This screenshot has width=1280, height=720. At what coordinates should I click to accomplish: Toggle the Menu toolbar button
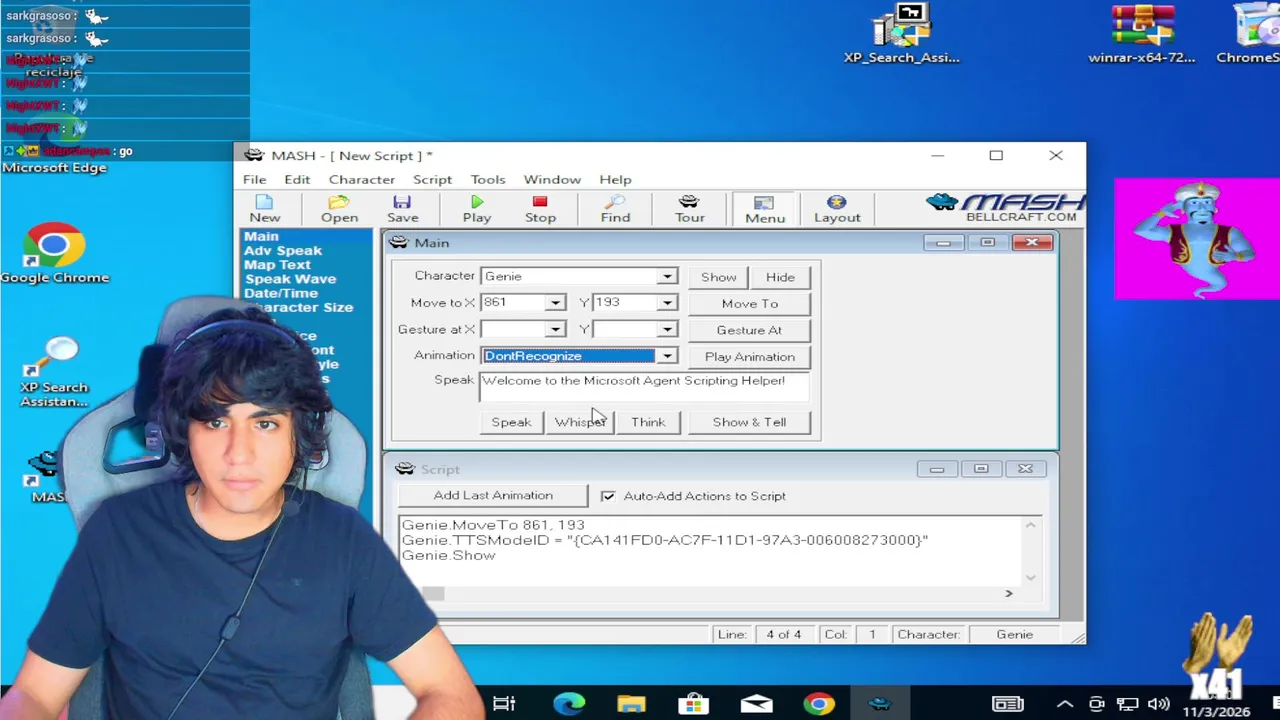pos(765,209)
